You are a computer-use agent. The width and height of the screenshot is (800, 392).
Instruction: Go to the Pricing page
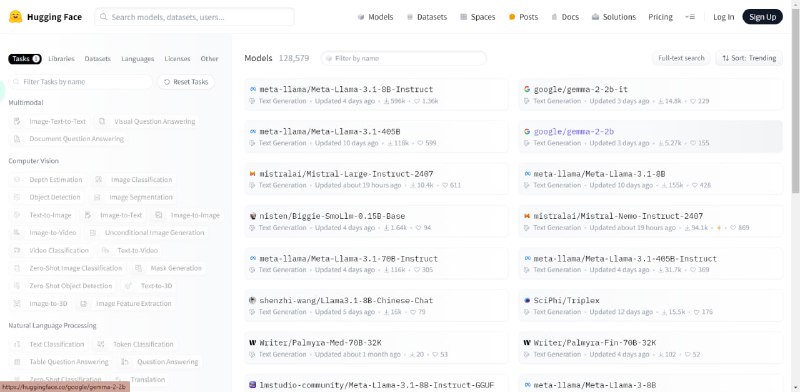click(x=660, y=17)
